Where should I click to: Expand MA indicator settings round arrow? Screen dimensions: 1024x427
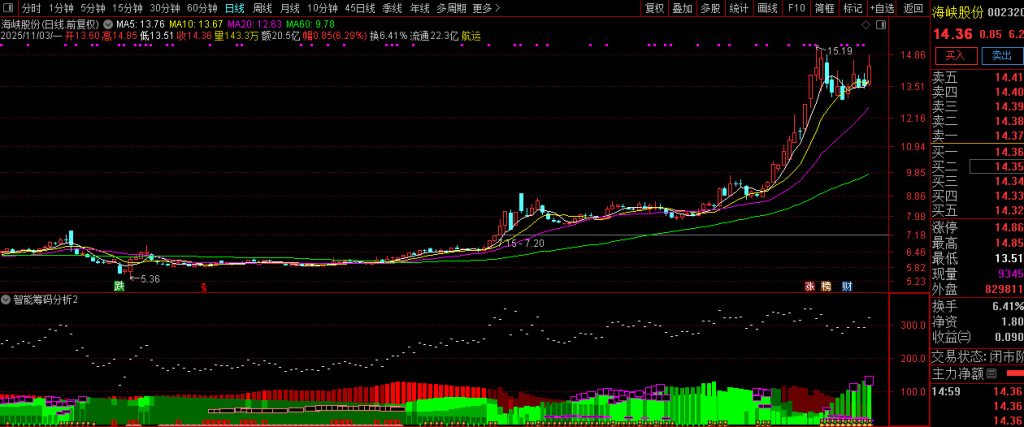tap(108, 25)
